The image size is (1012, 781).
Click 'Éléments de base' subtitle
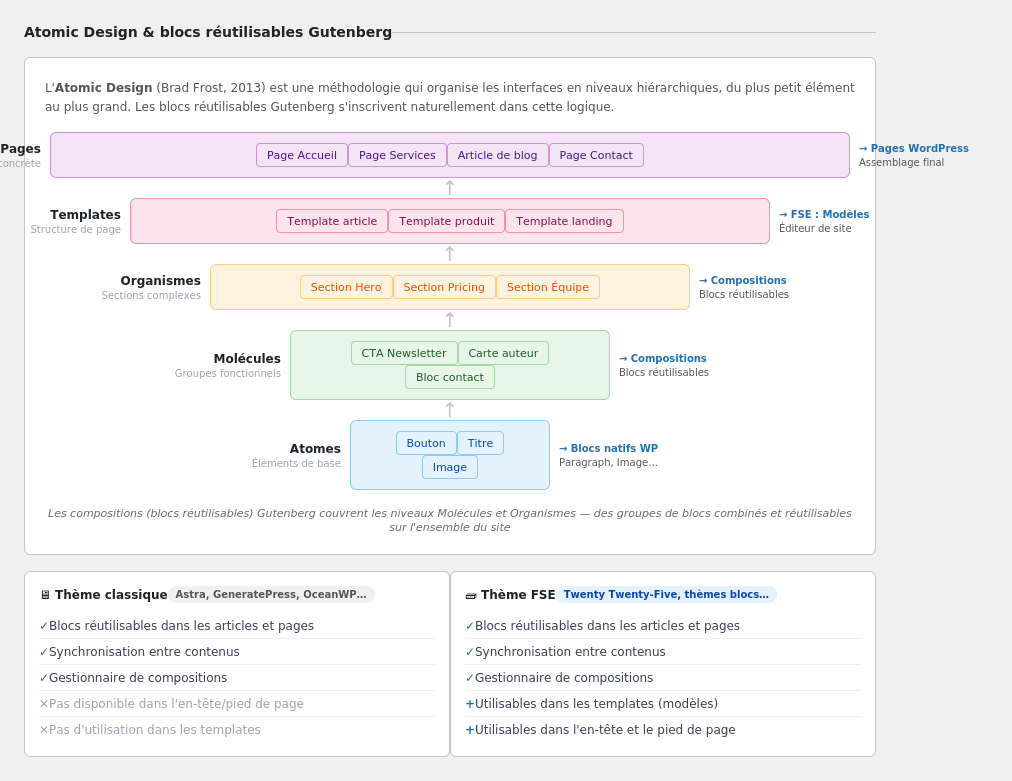click(x=296, y=463)
